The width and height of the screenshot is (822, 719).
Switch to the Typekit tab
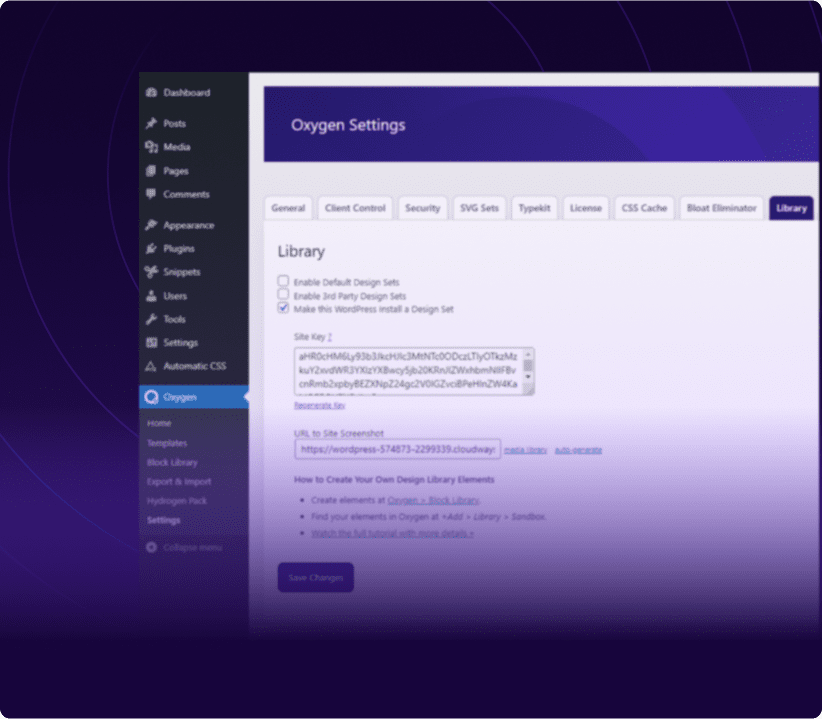[x=534, y=208]
